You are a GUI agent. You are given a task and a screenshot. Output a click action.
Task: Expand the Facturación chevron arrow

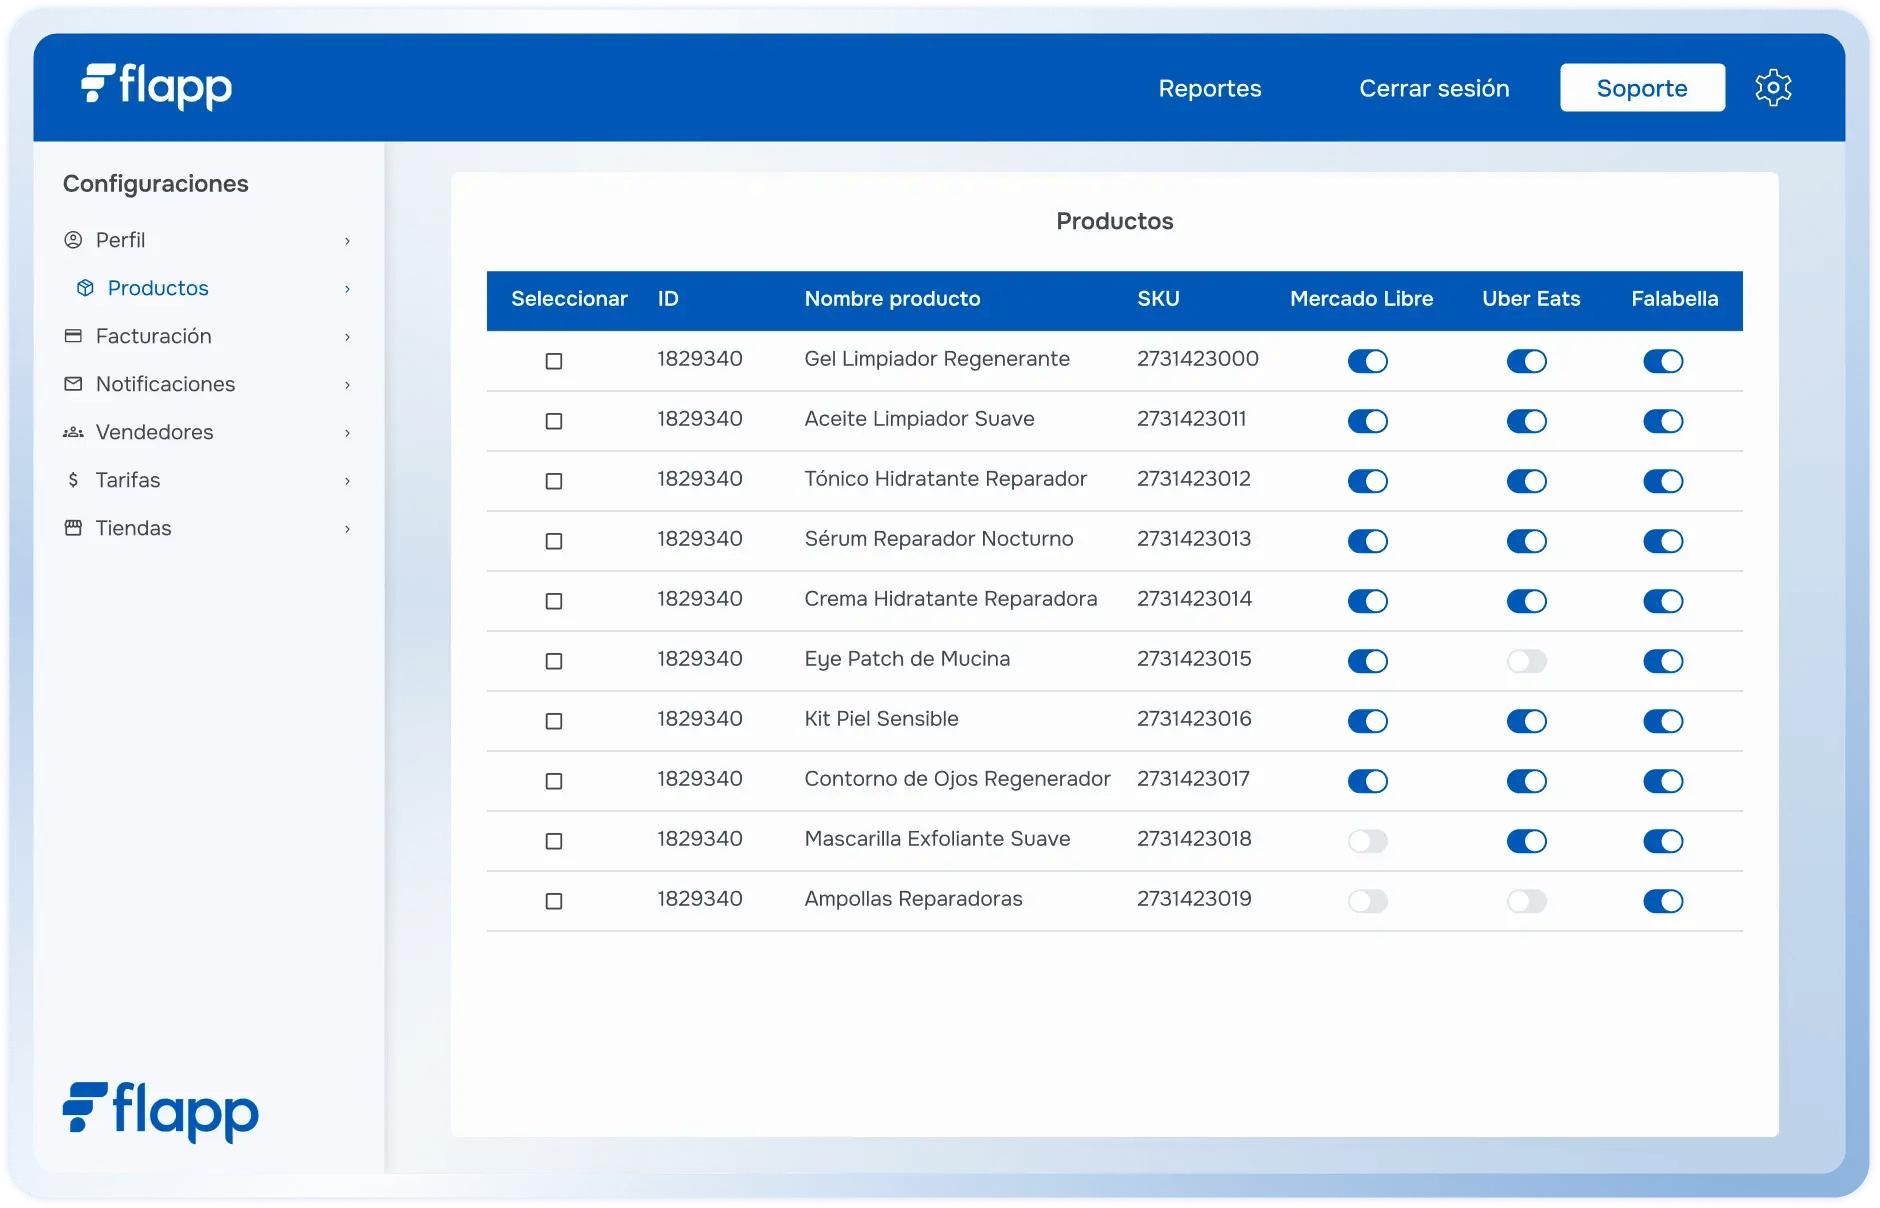pos(347,337)
